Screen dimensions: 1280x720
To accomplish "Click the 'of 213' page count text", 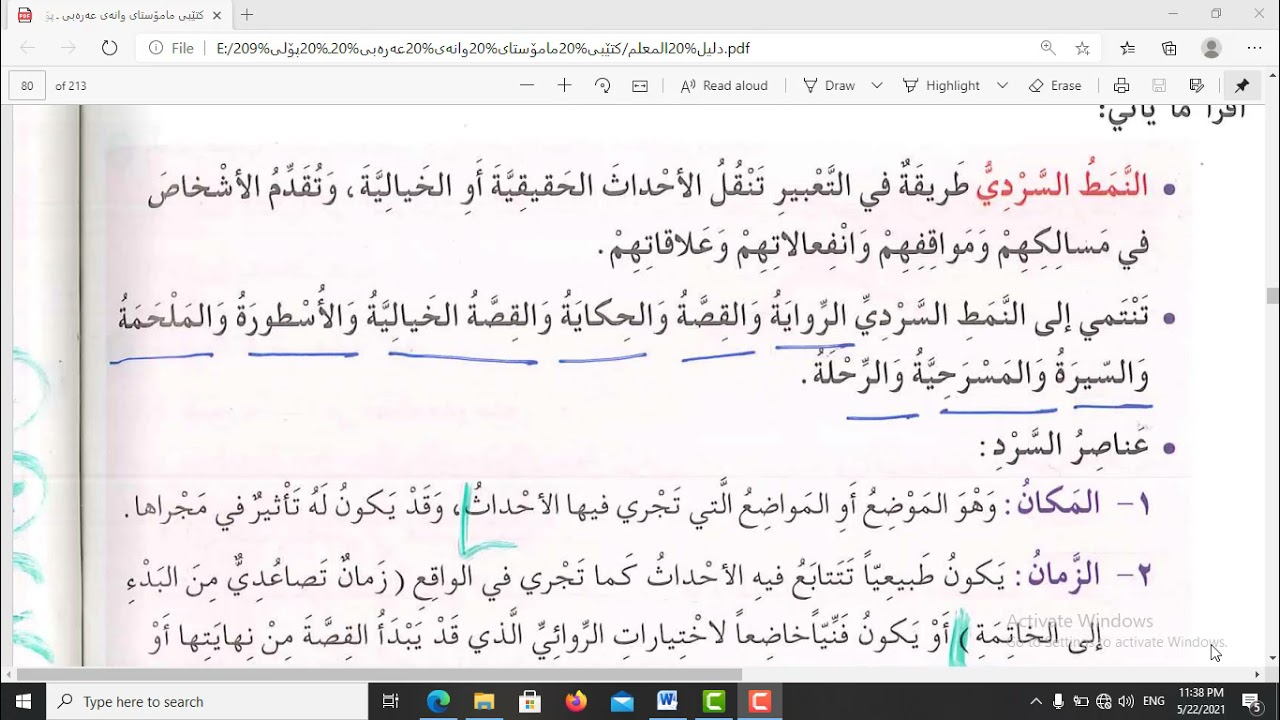I will [71, 86].
